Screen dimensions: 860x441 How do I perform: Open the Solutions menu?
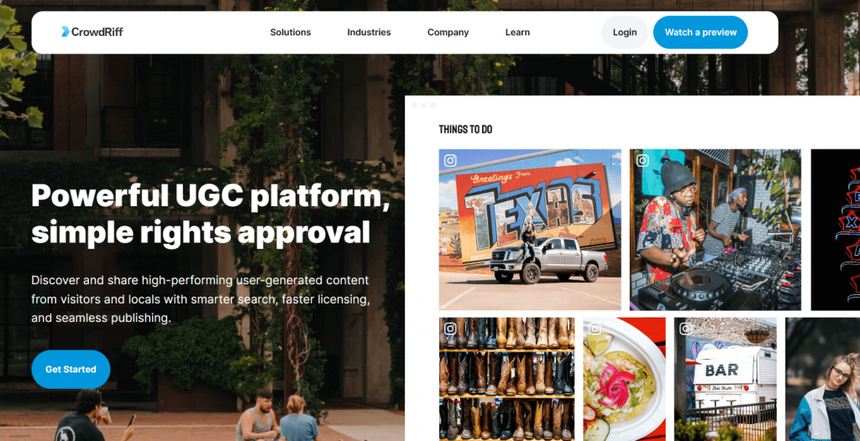click(290, 32)
